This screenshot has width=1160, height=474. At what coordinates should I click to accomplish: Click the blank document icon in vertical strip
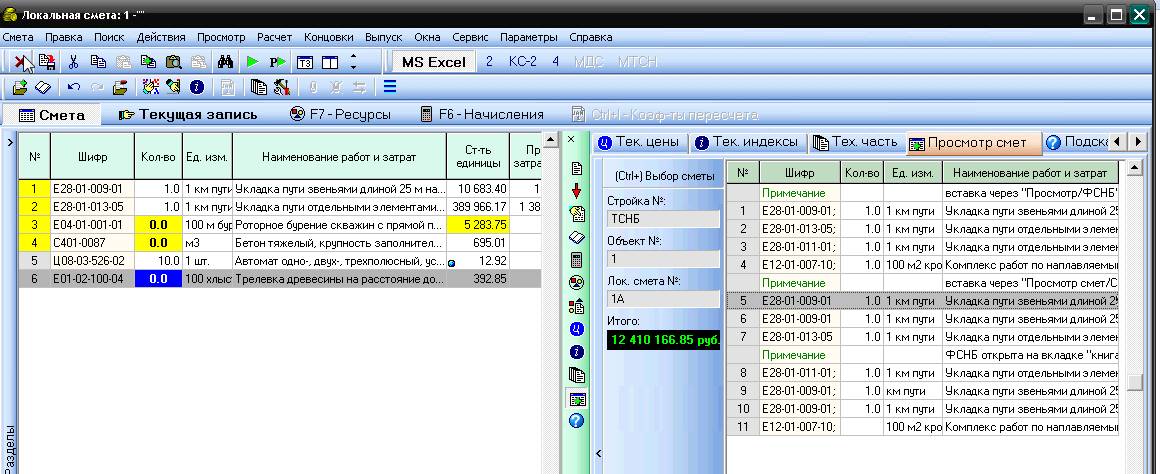coord(577,168)
